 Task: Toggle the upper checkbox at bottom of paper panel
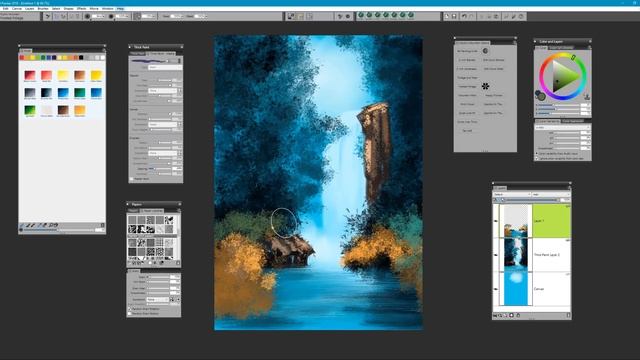[130, 309]
